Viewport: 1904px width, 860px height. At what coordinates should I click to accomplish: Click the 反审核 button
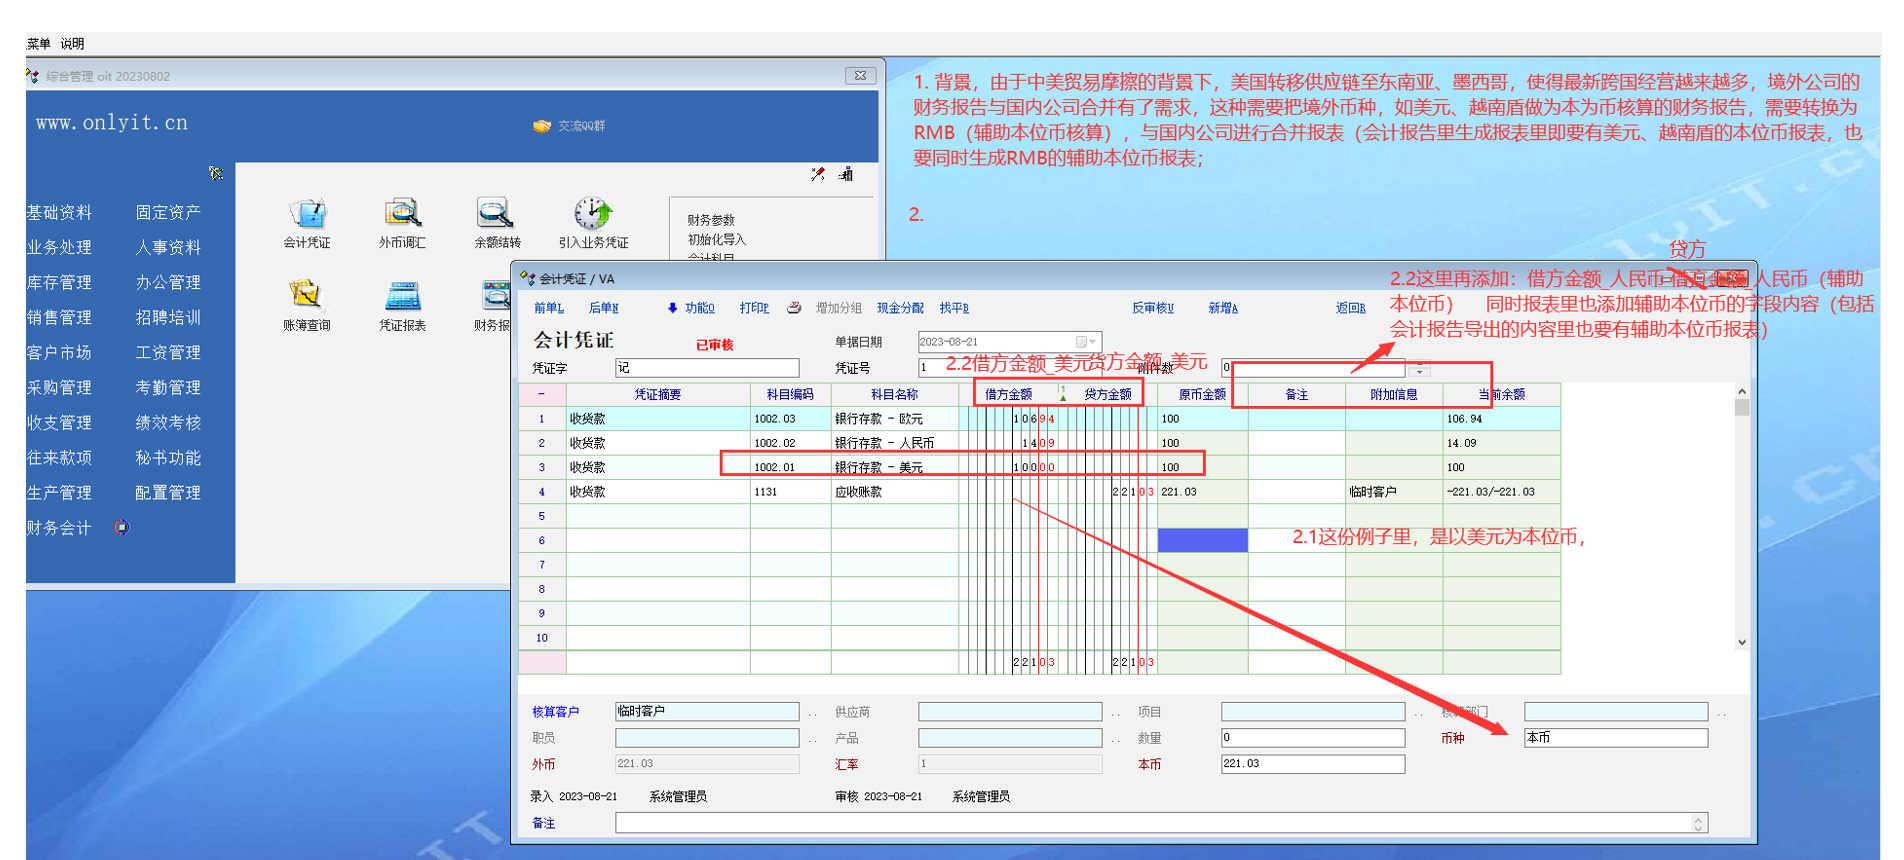tap(1152, 308)
